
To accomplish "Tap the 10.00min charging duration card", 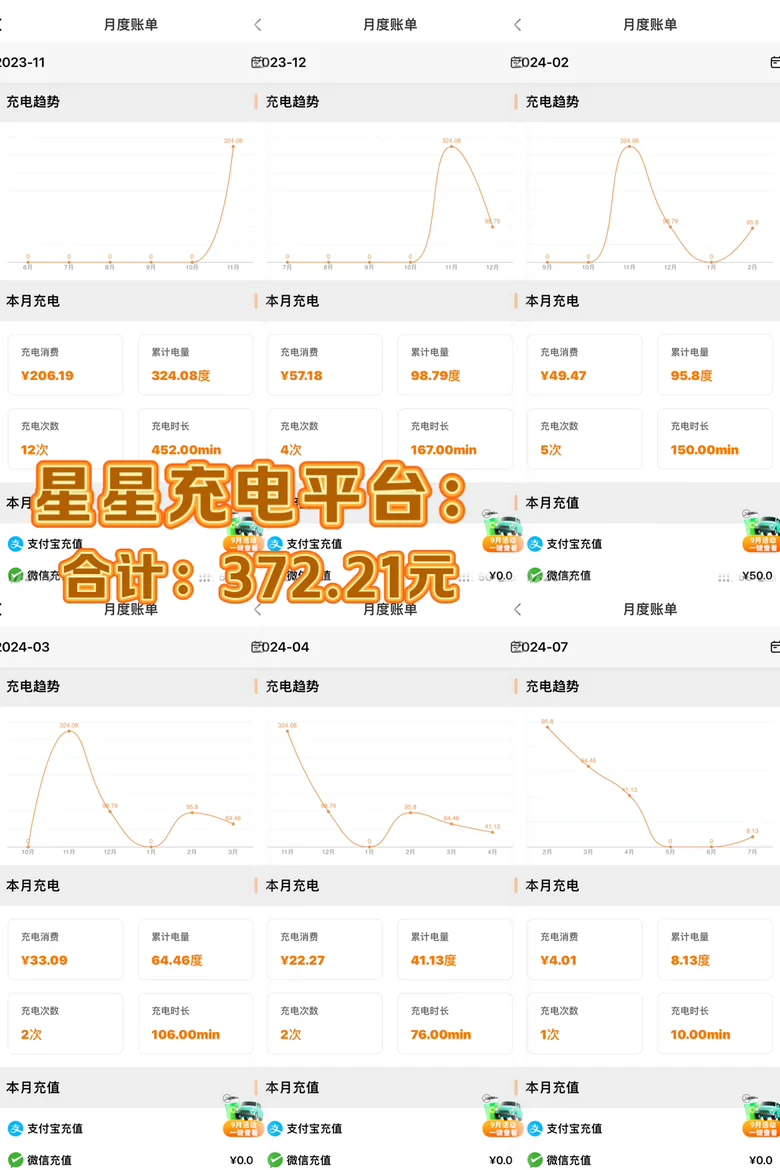I will [x=715, y=1023].
